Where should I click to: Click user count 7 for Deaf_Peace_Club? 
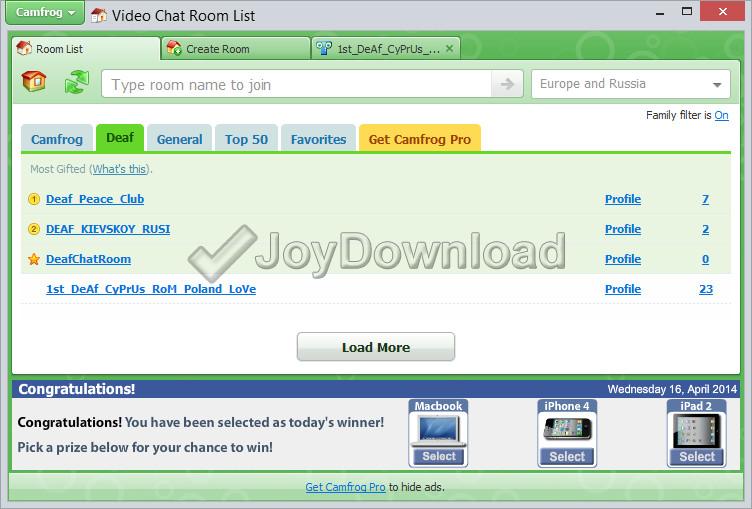point(705,199)
